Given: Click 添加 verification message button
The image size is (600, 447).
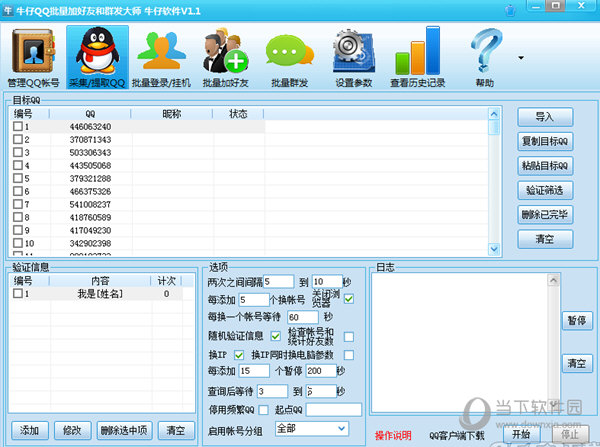Looking at the screenshot, I should coord(30,431).
